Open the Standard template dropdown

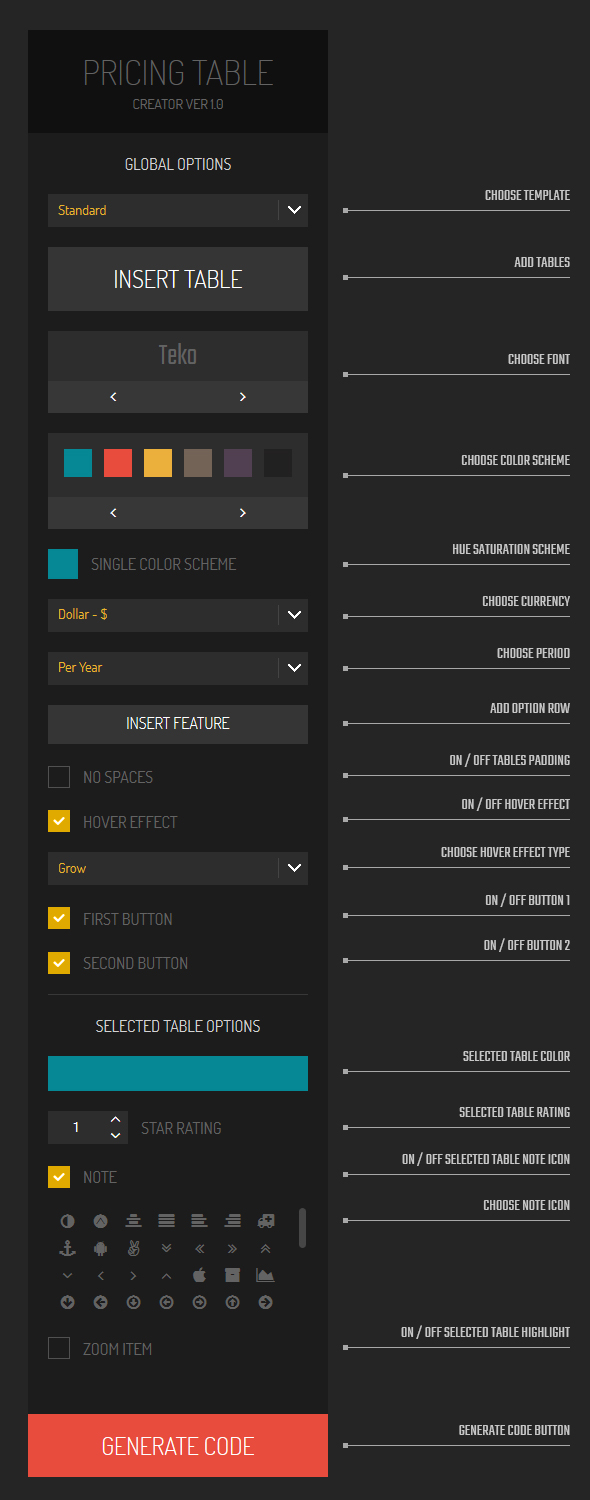point(178,210)
